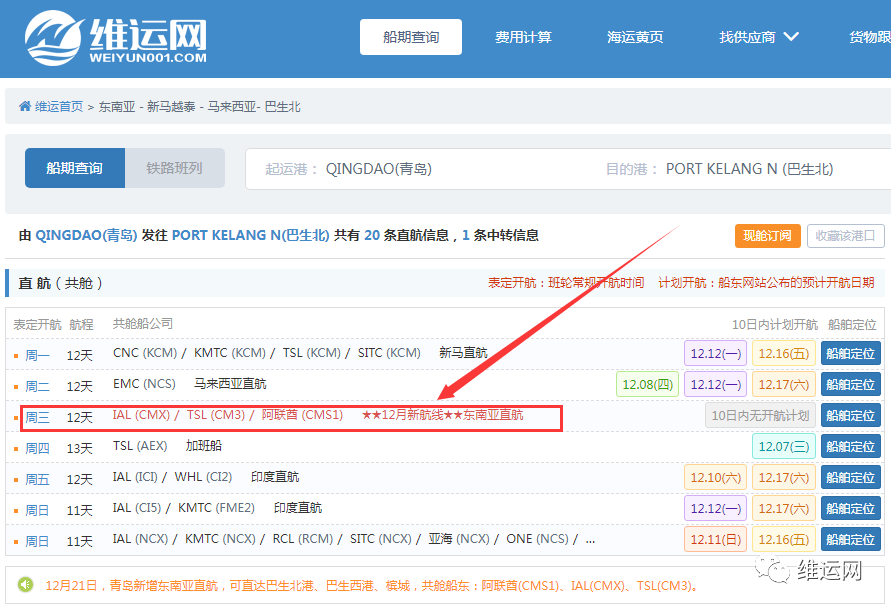Click the 收藏该港口 favorite port button
The height and width of the screenshot is (609, 891).
(846, 236)
